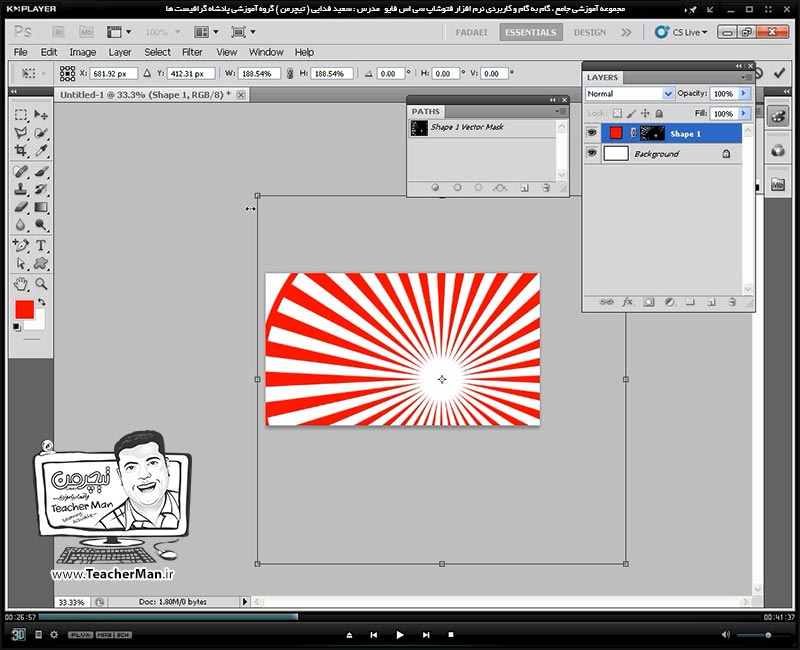Select the Eyedropper tool
Screen dimensions: 800x650
point(41,151)
